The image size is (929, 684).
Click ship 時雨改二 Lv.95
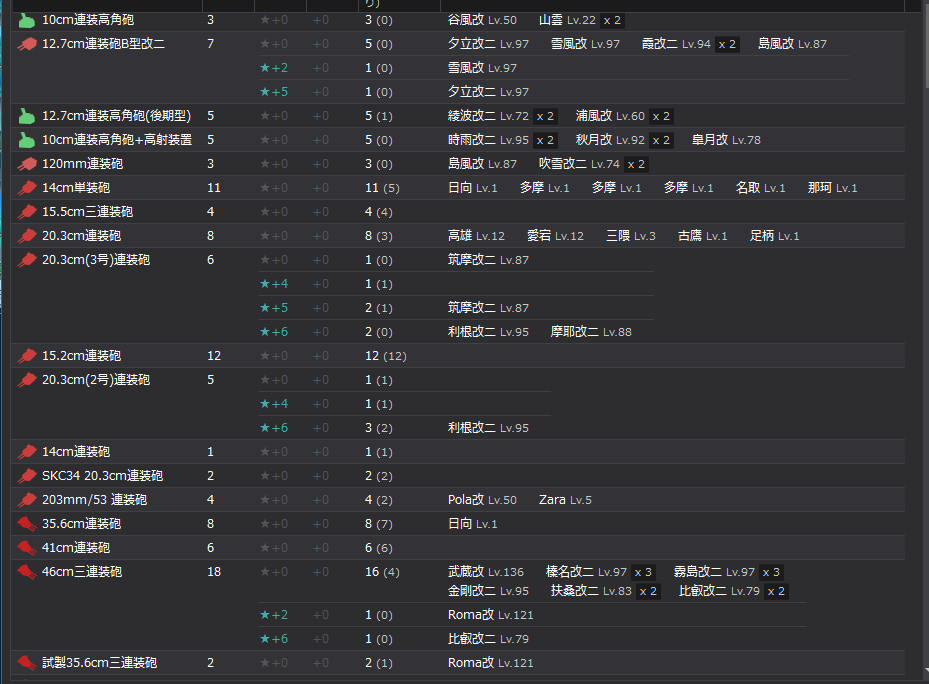tap(488, 140)
